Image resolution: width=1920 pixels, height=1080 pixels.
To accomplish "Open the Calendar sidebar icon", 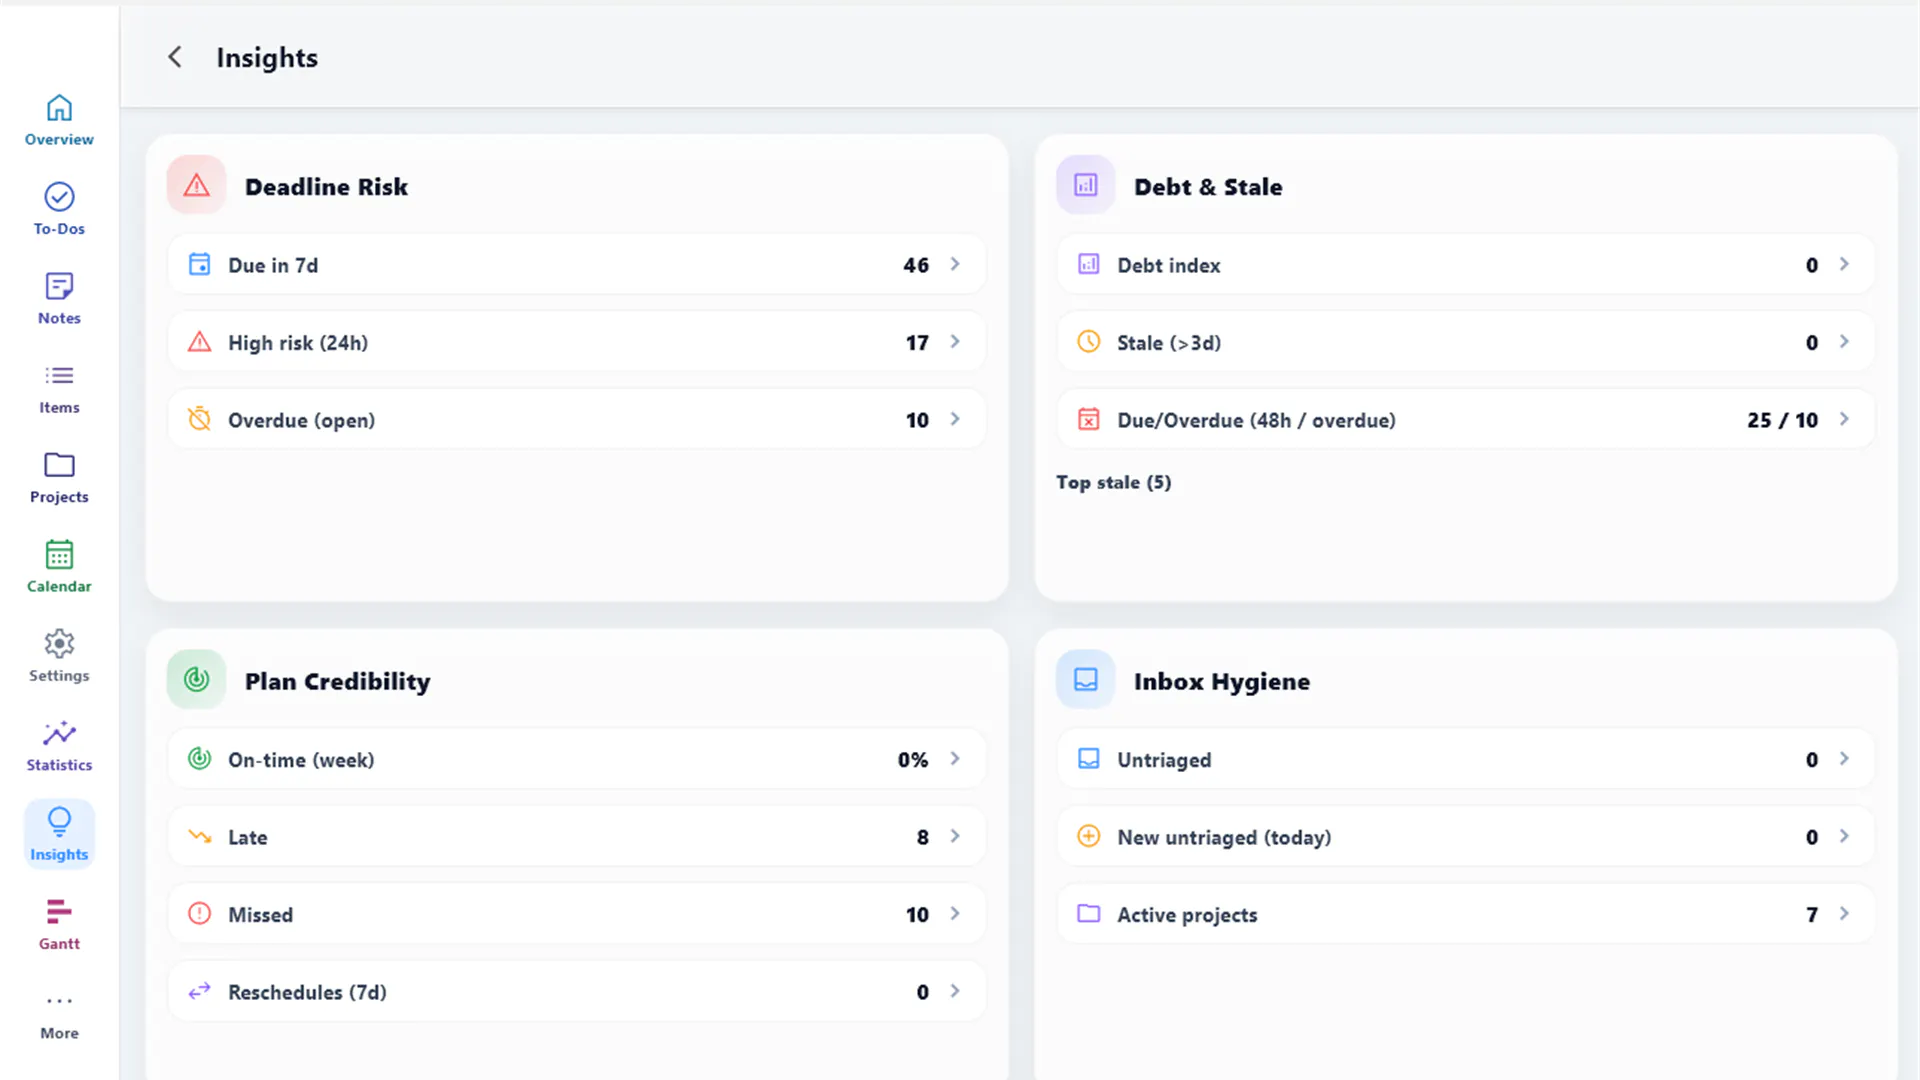I will tap(59, 554).
